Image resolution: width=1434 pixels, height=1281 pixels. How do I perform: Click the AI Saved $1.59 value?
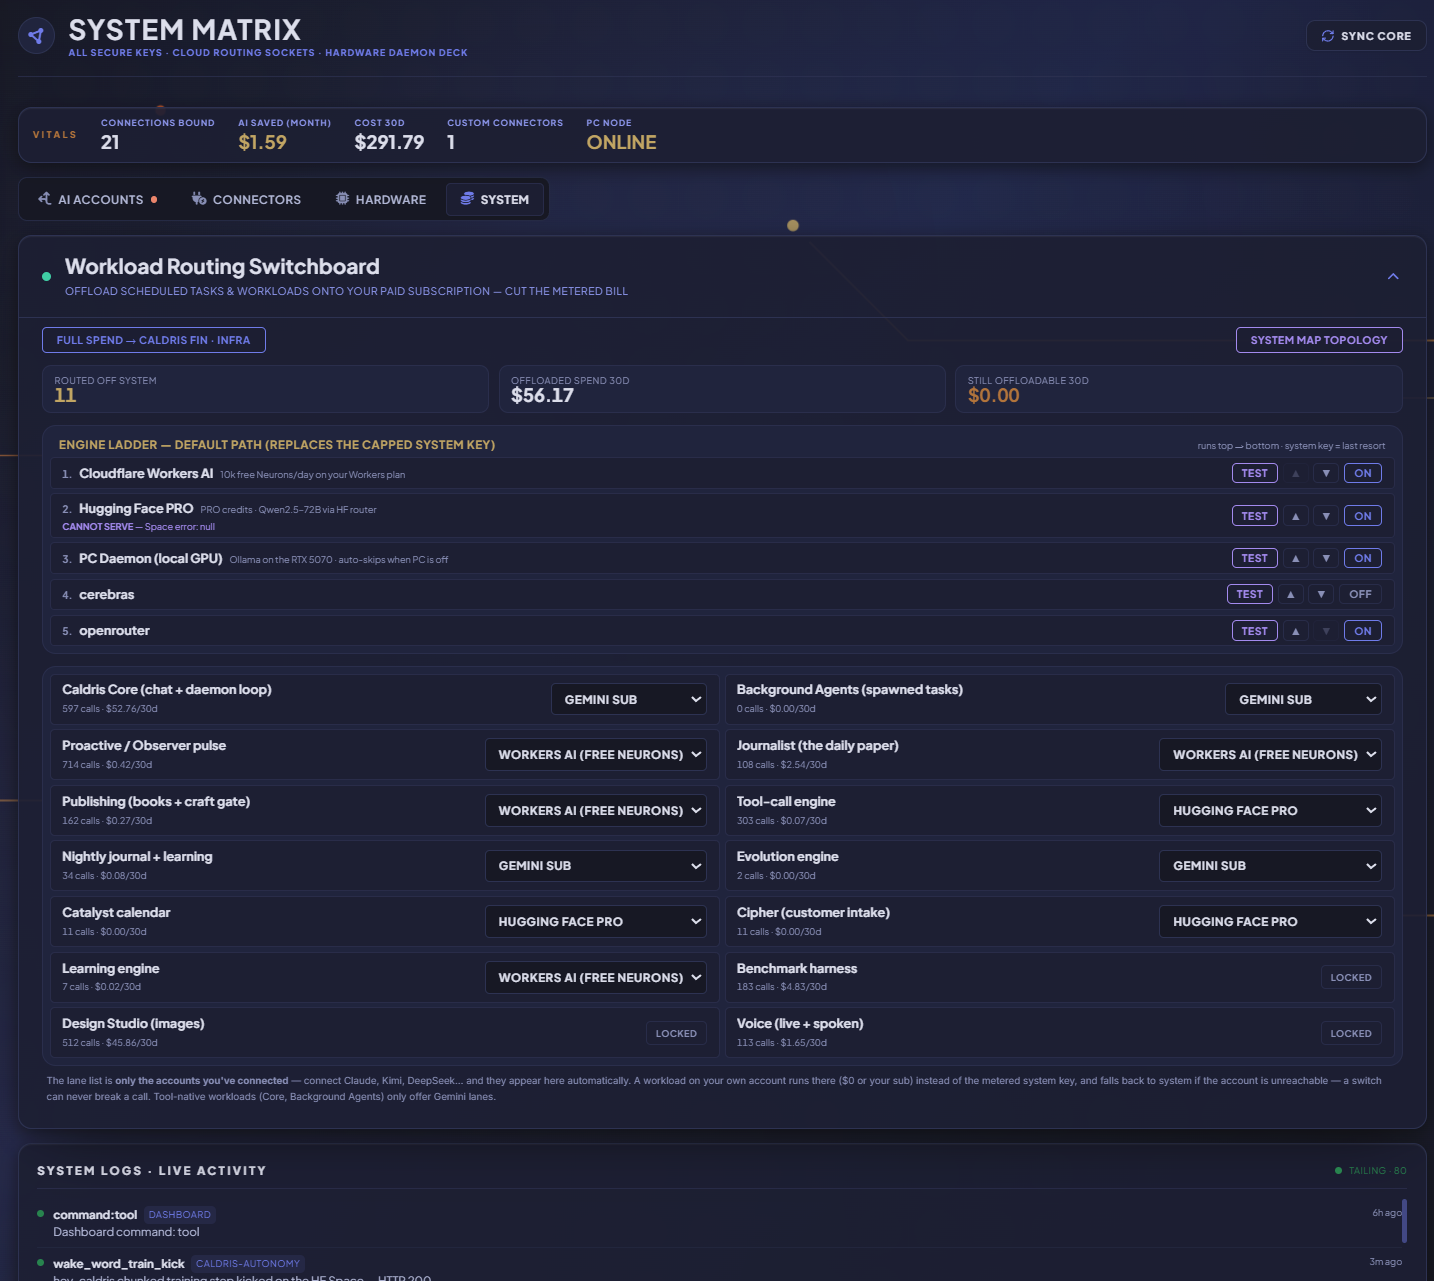[x=262, y=142]
